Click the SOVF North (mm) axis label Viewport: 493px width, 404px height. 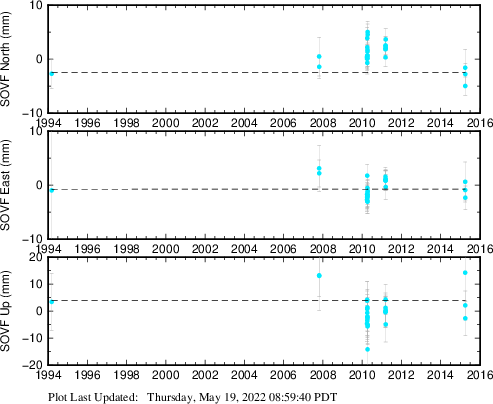click(5, 59)
